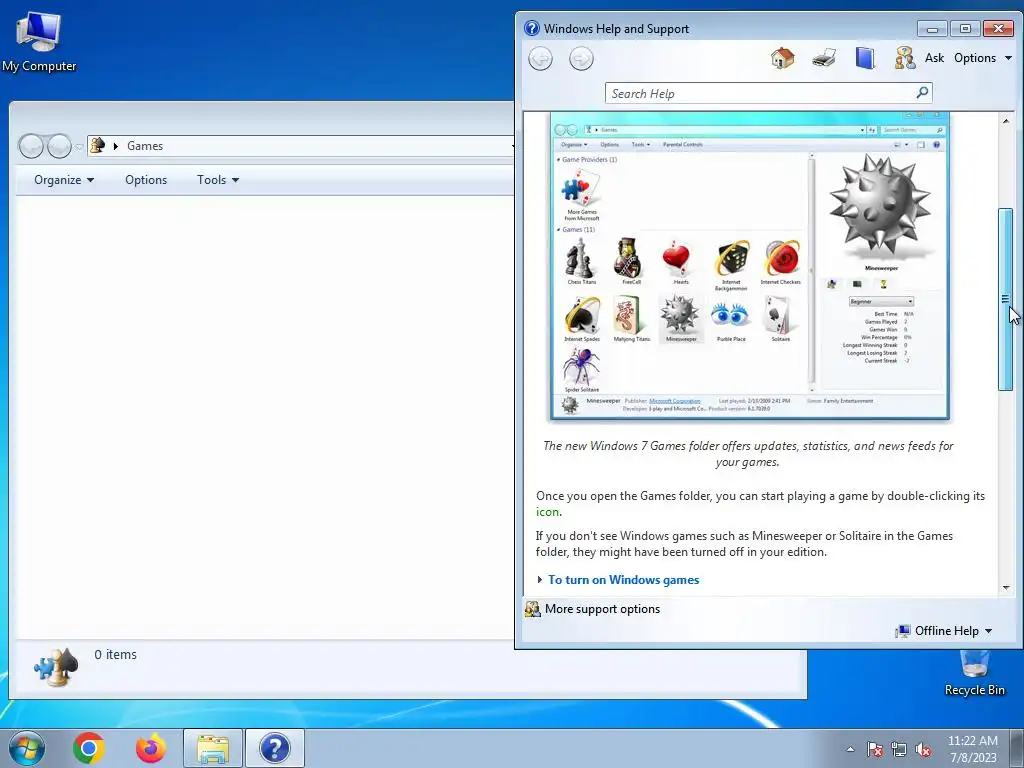Click Options in Games toolbar

146,180
